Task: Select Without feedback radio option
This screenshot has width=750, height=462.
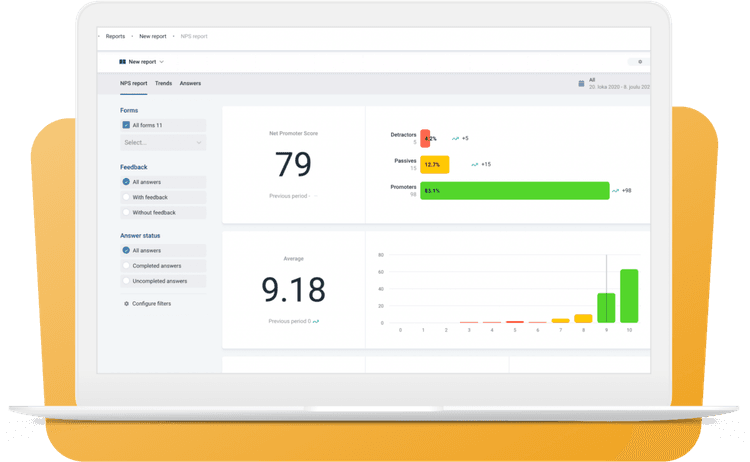Action: [126, 212]
